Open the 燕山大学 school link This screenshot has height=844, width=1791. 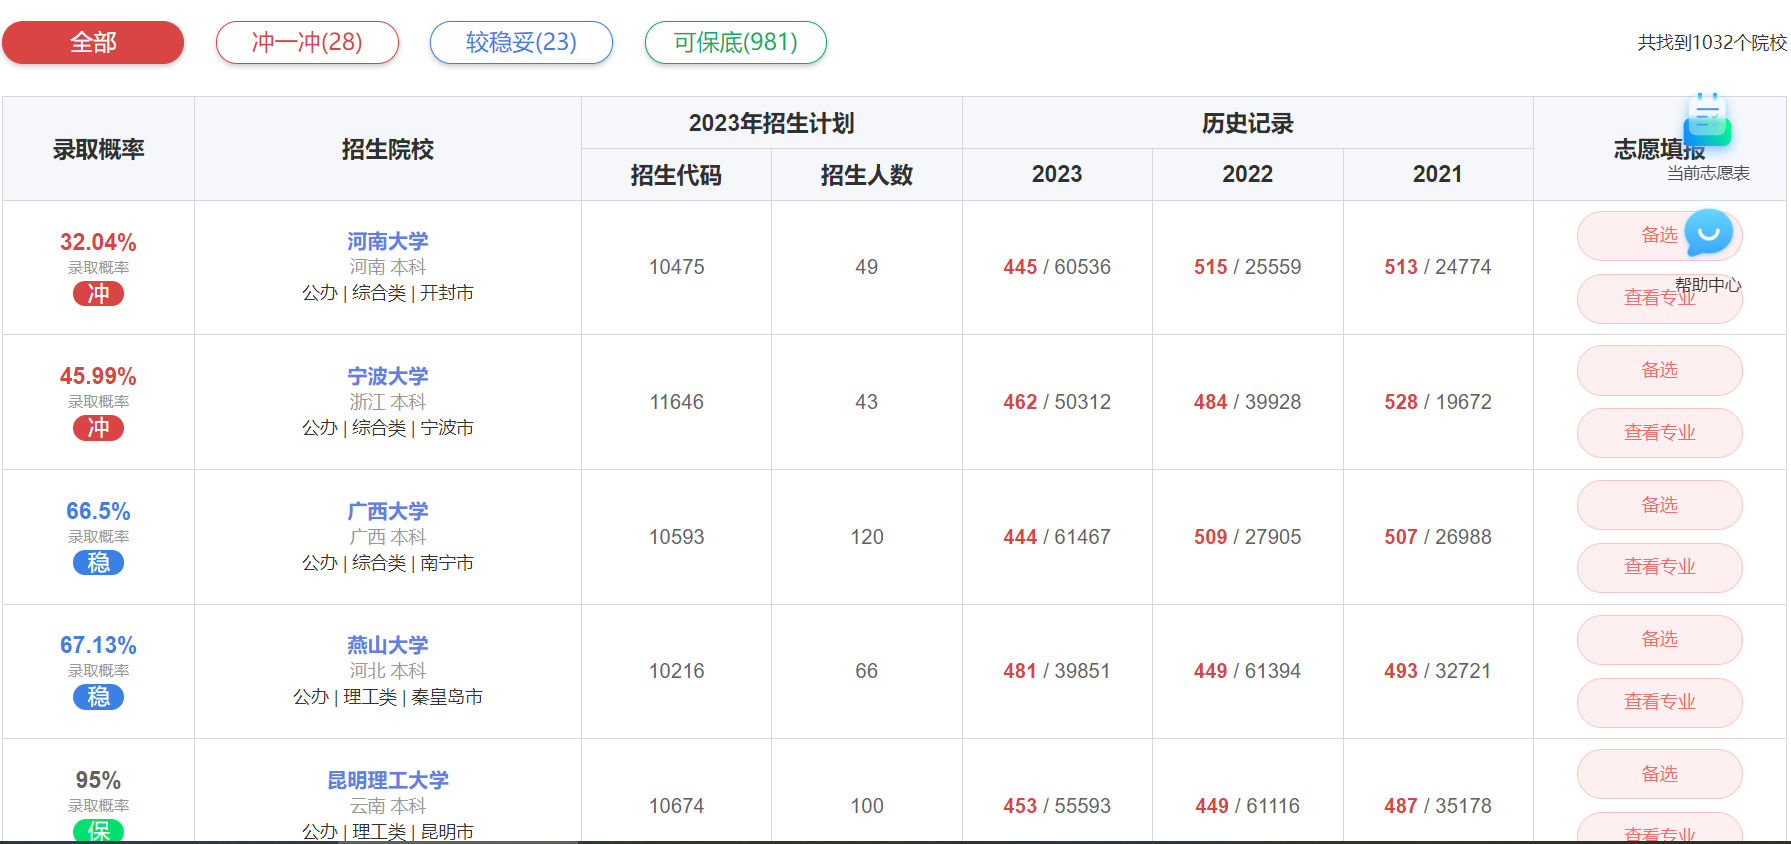pyautogui.click(x=388, y=645)
